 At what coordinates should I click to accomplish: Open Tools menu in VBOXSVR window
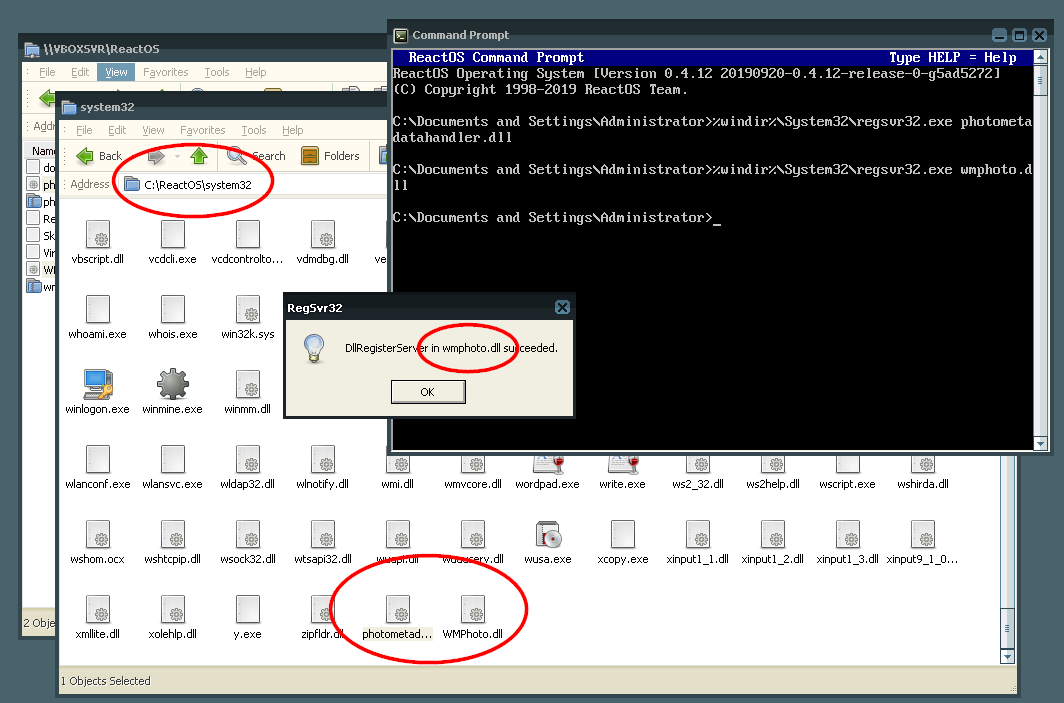[x=216, y=72]
